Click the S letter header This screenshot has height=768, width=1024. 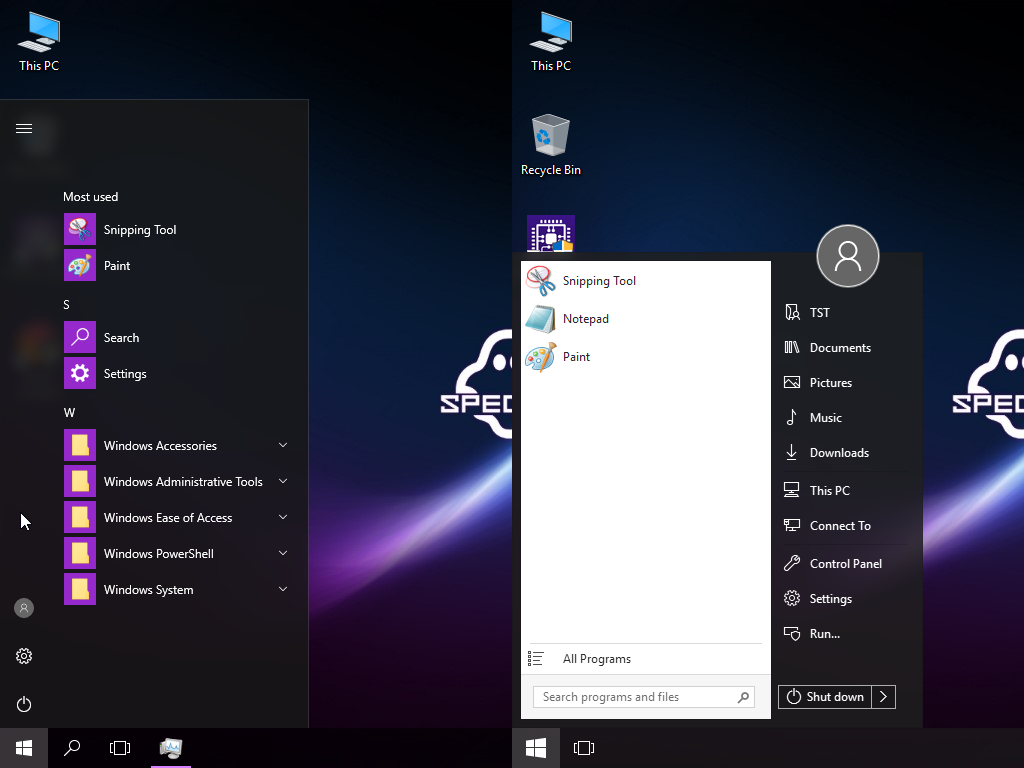point(67,305)
